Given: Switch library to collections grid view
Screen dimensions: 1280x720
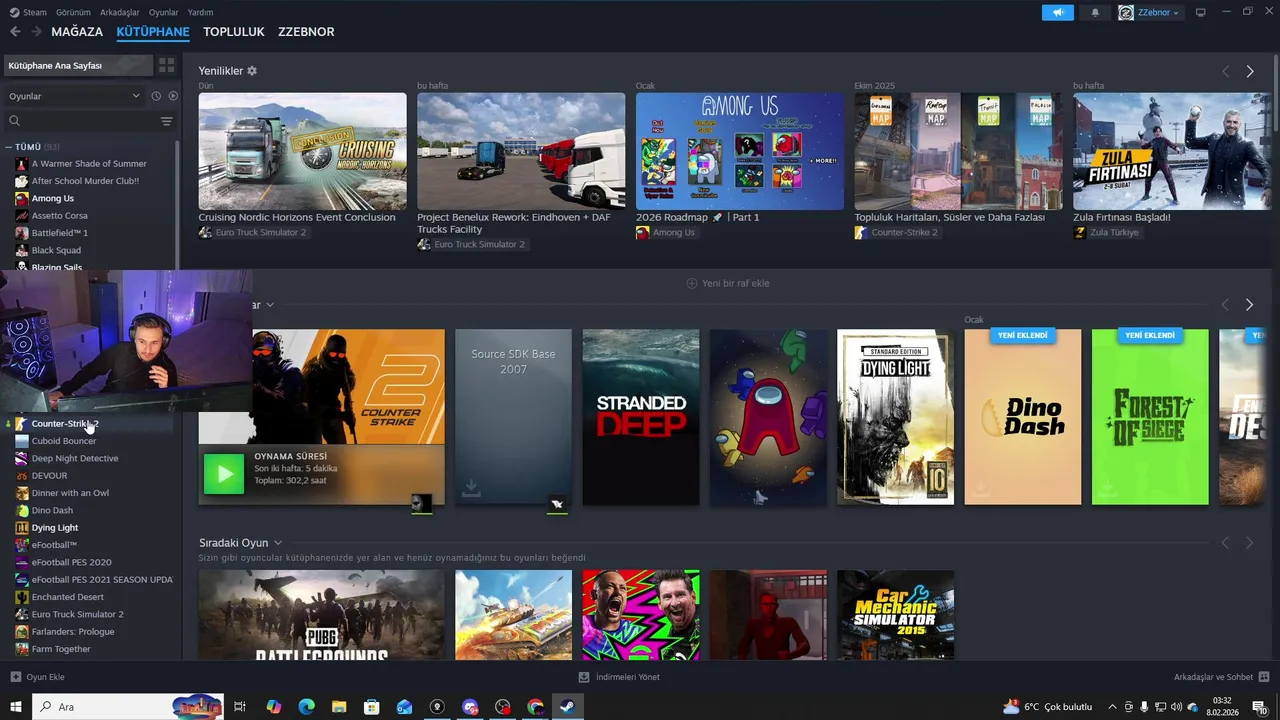Looking at the screenshot, I should click(166, 65).
